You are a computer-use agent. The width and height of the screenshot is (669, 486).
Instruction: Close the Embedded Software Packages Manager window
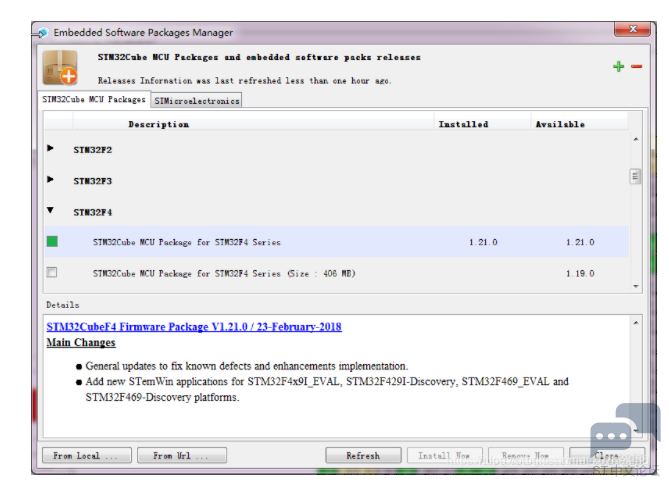(632, 29)
